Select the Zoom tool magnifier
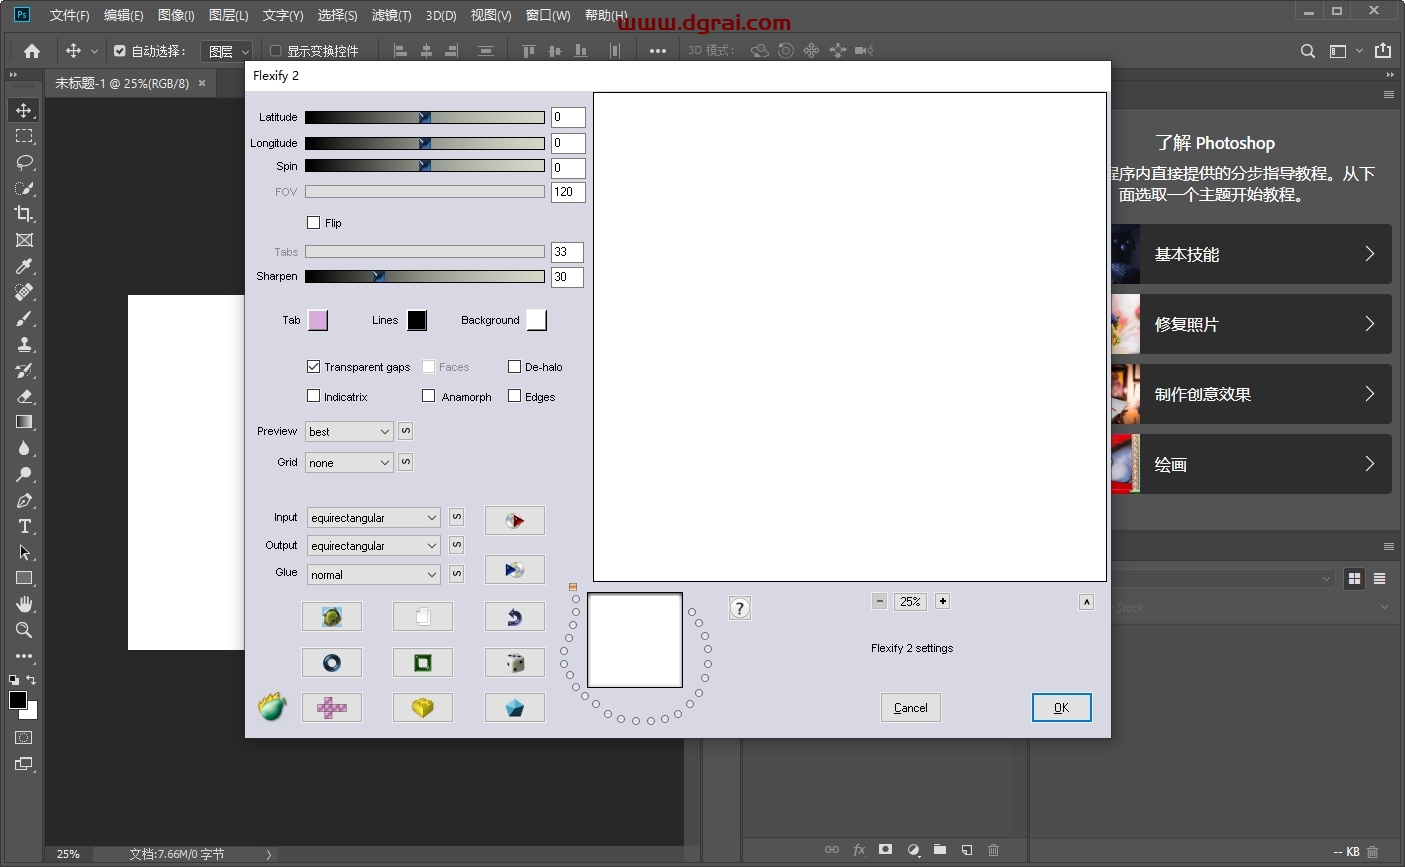Image resolution: width=1405 pixels, height=867 pixels. click(x=24, y=630)
